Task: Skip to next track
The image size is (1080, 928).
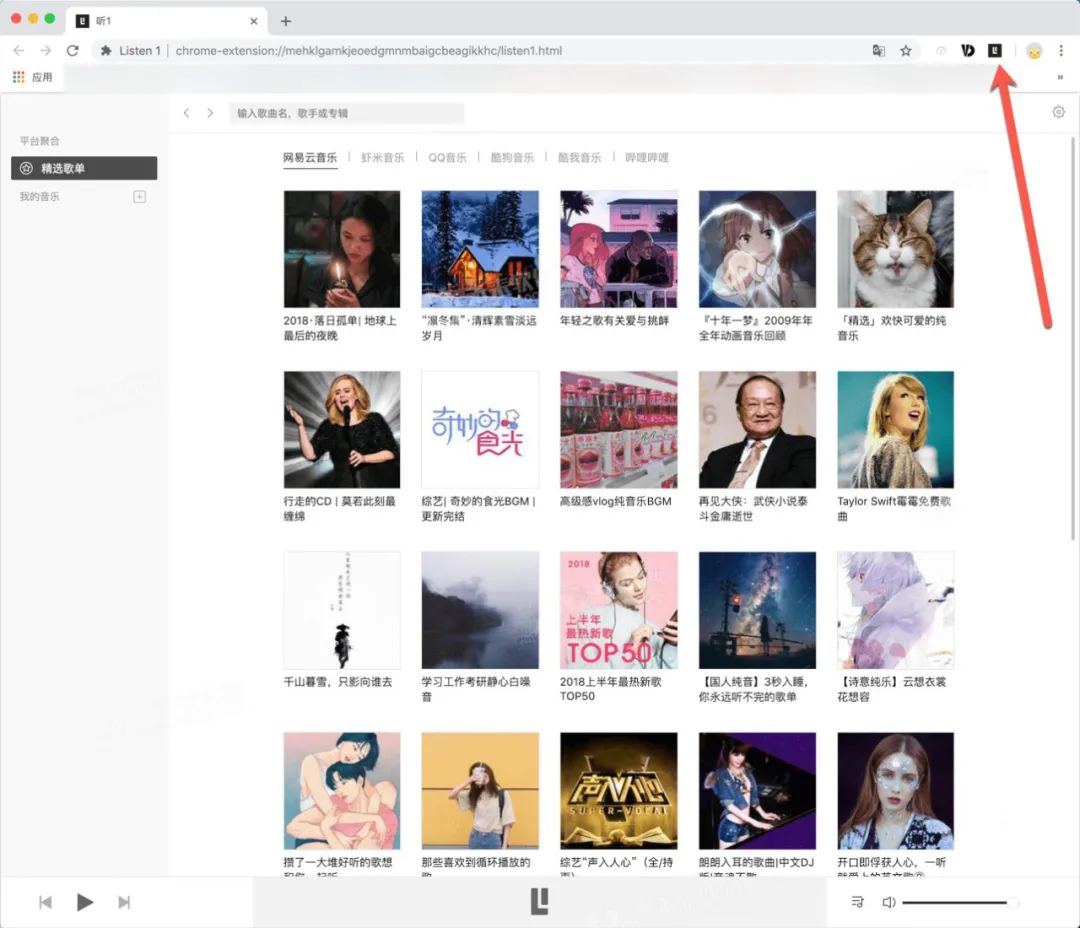Action: [x=124, y=902]
